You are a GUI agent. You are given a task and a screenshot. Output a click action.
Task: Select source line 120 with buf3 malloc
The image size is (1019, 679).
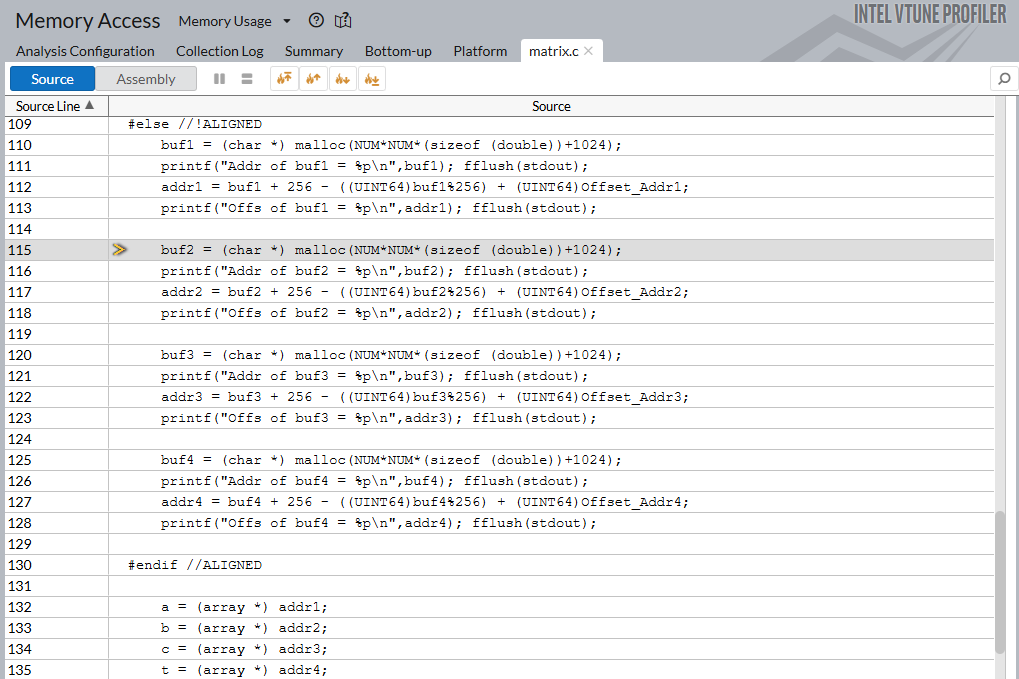click(391, 355)
